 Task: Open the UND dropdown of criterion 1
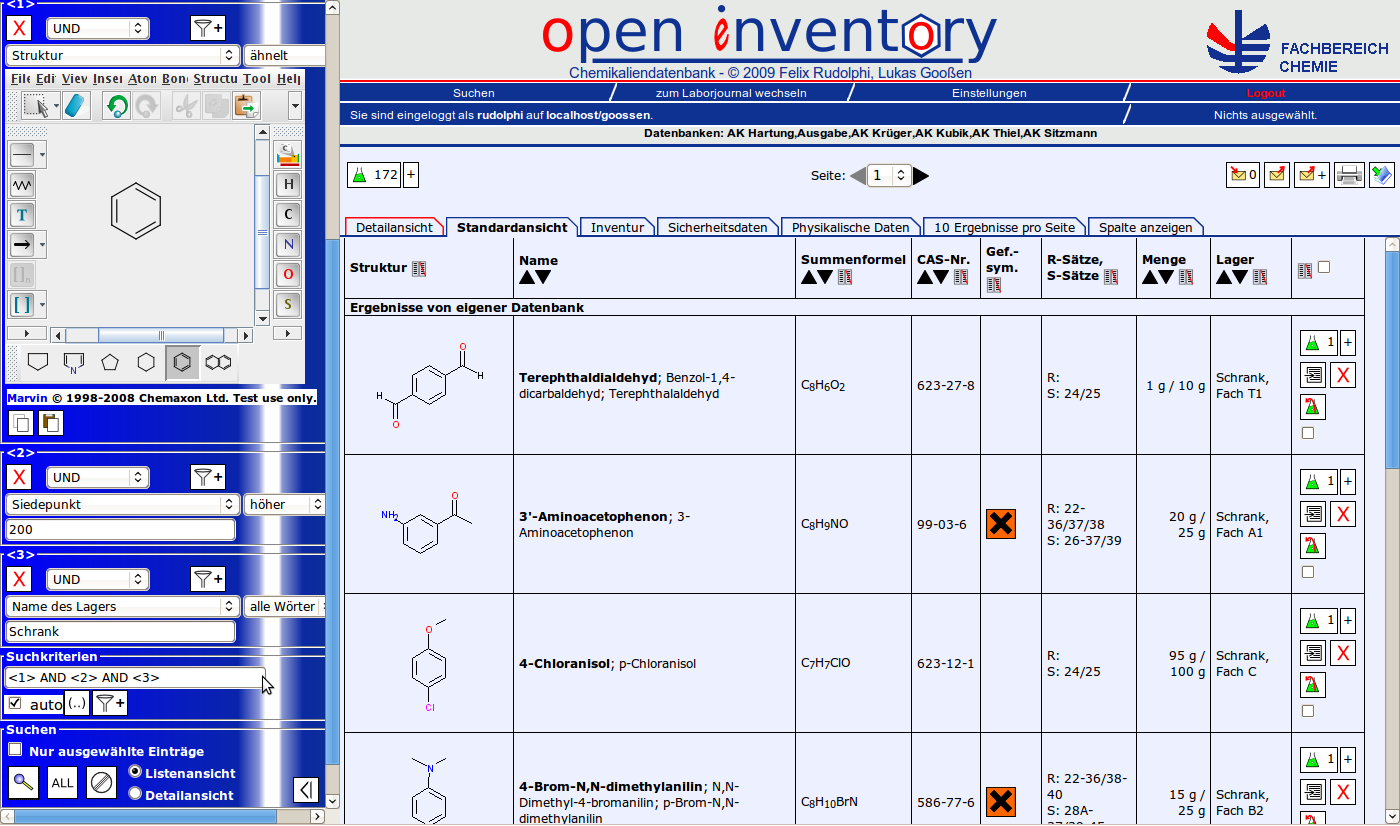(98, 28)
